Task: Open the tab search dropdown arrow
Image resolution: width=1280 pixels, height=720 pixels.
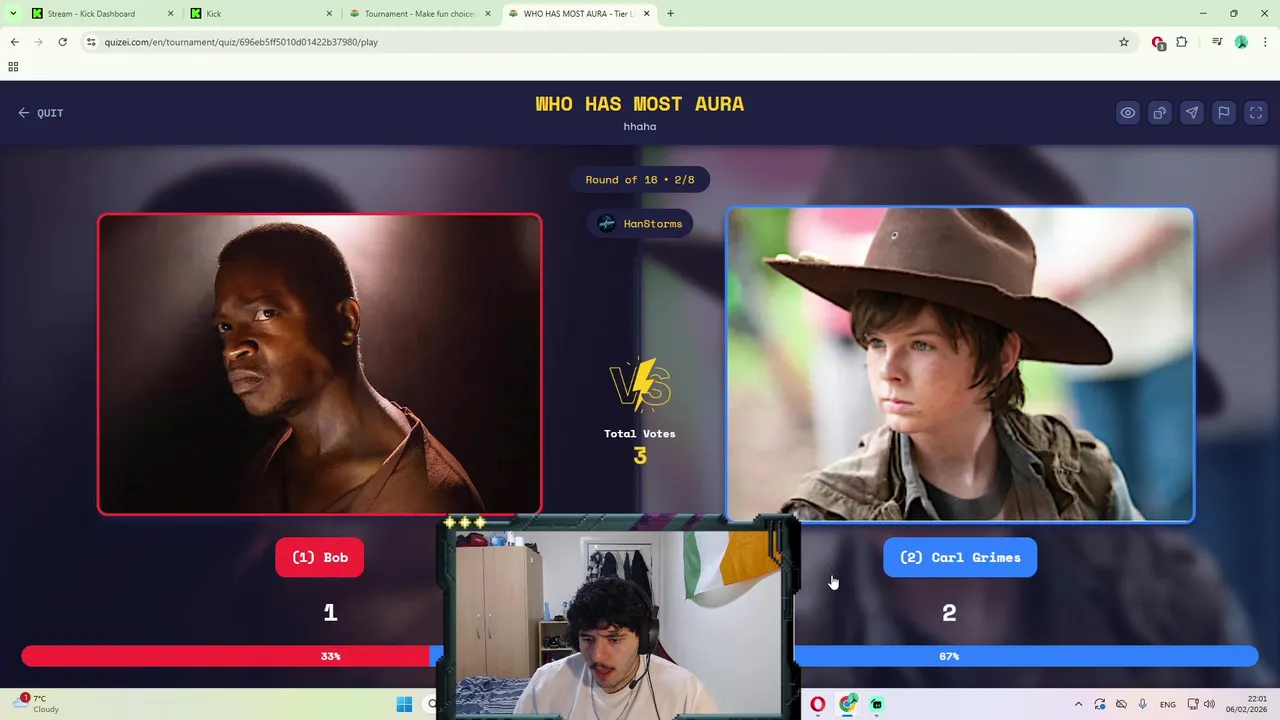Action: pyautogui.click(x=12, y=14)
